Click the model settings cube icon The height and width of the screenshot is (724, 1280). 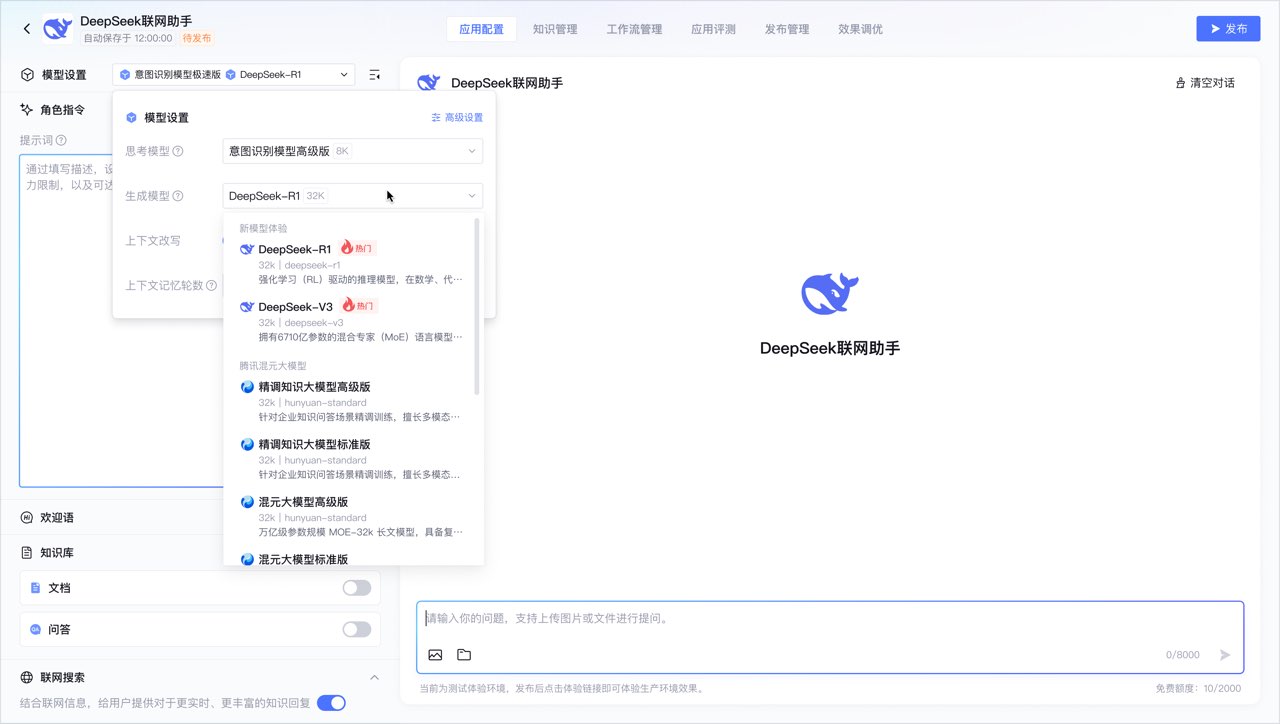point(27,75)
